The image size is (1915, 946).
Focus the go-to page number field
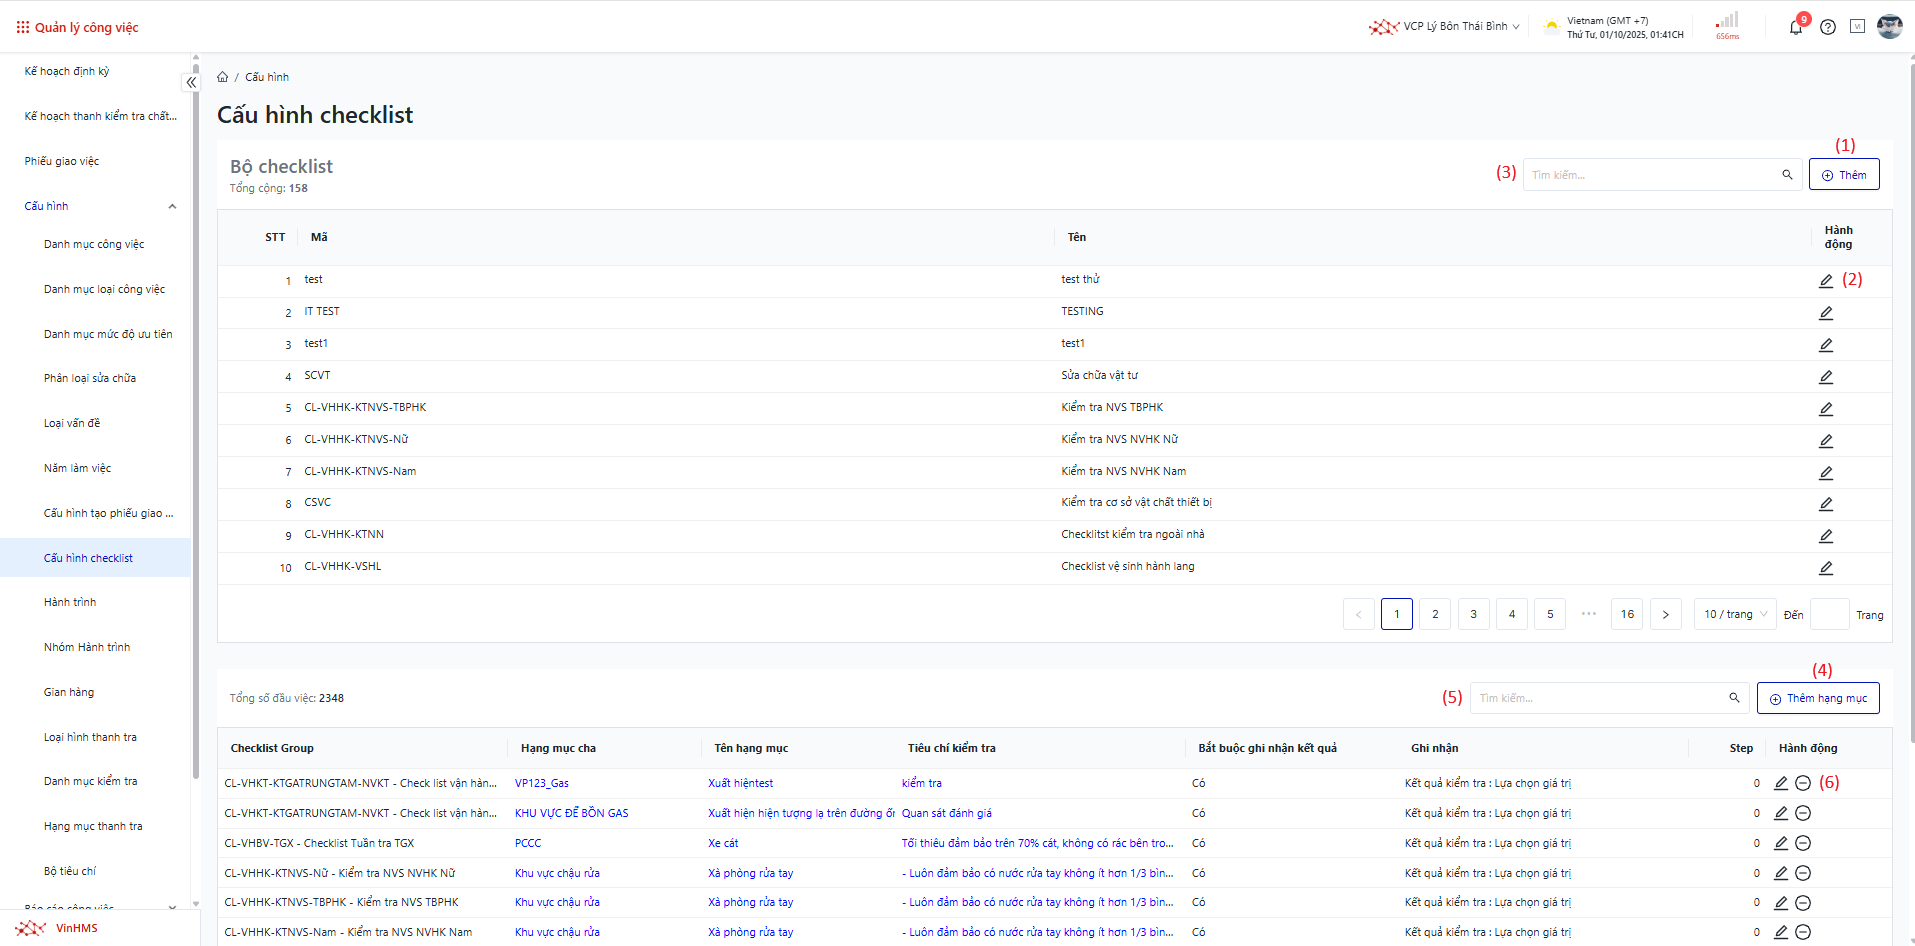point(1829,614)
